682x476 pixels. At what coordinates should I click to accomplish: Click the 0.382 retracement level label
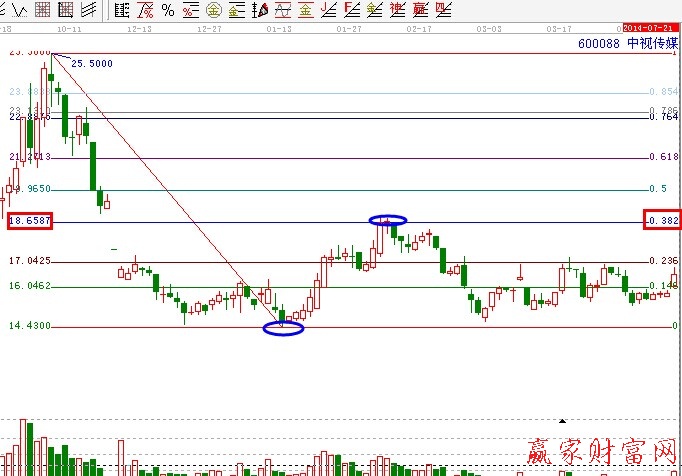click(x=662, y=220)
